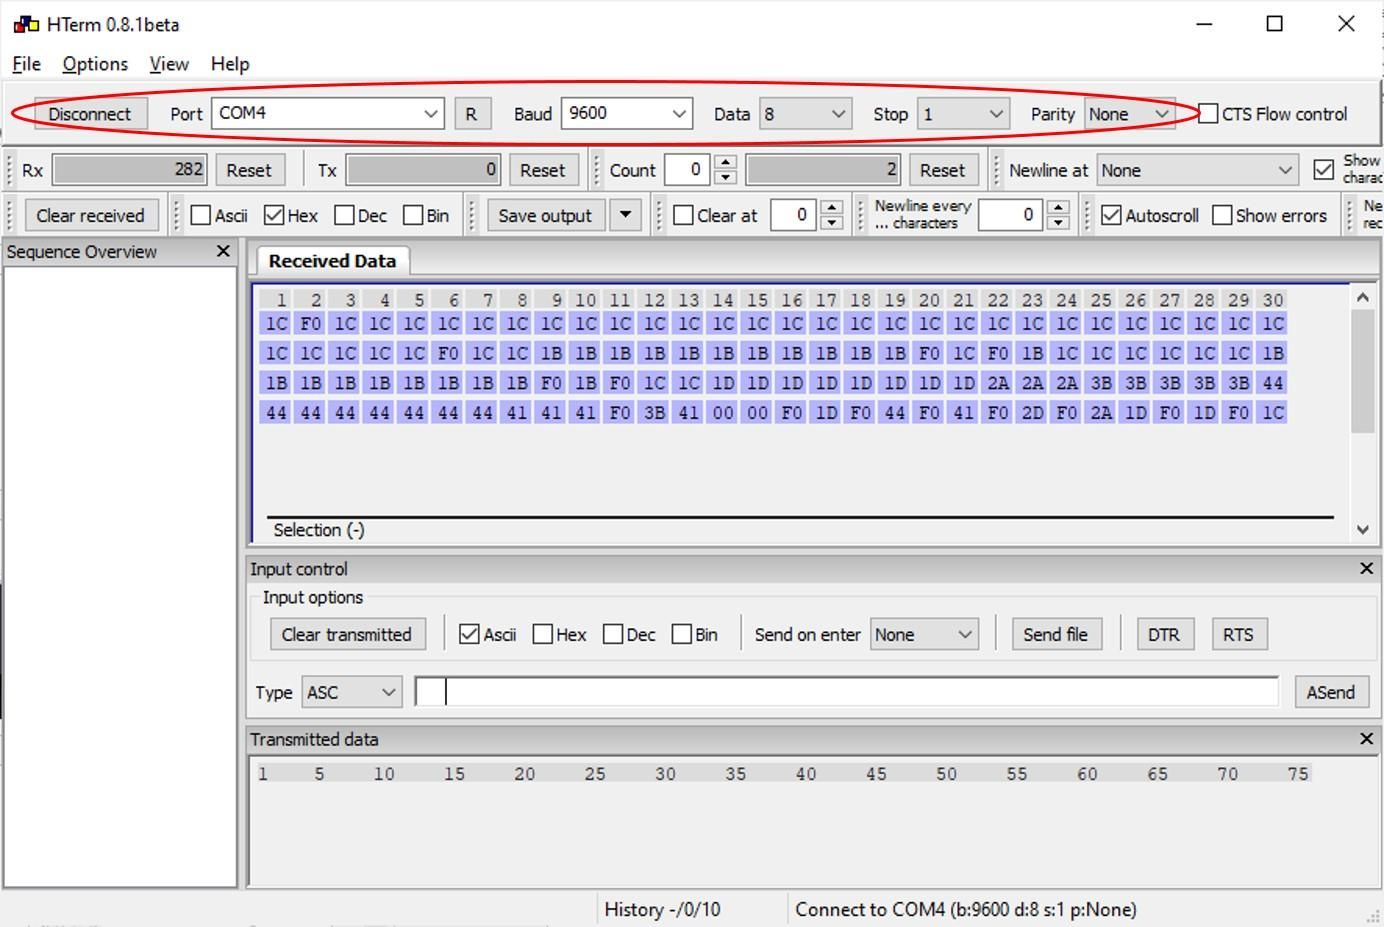This screenshot has width=1384, height=927.
Task: Select the Received Data tab
Action: pos(330,260)
